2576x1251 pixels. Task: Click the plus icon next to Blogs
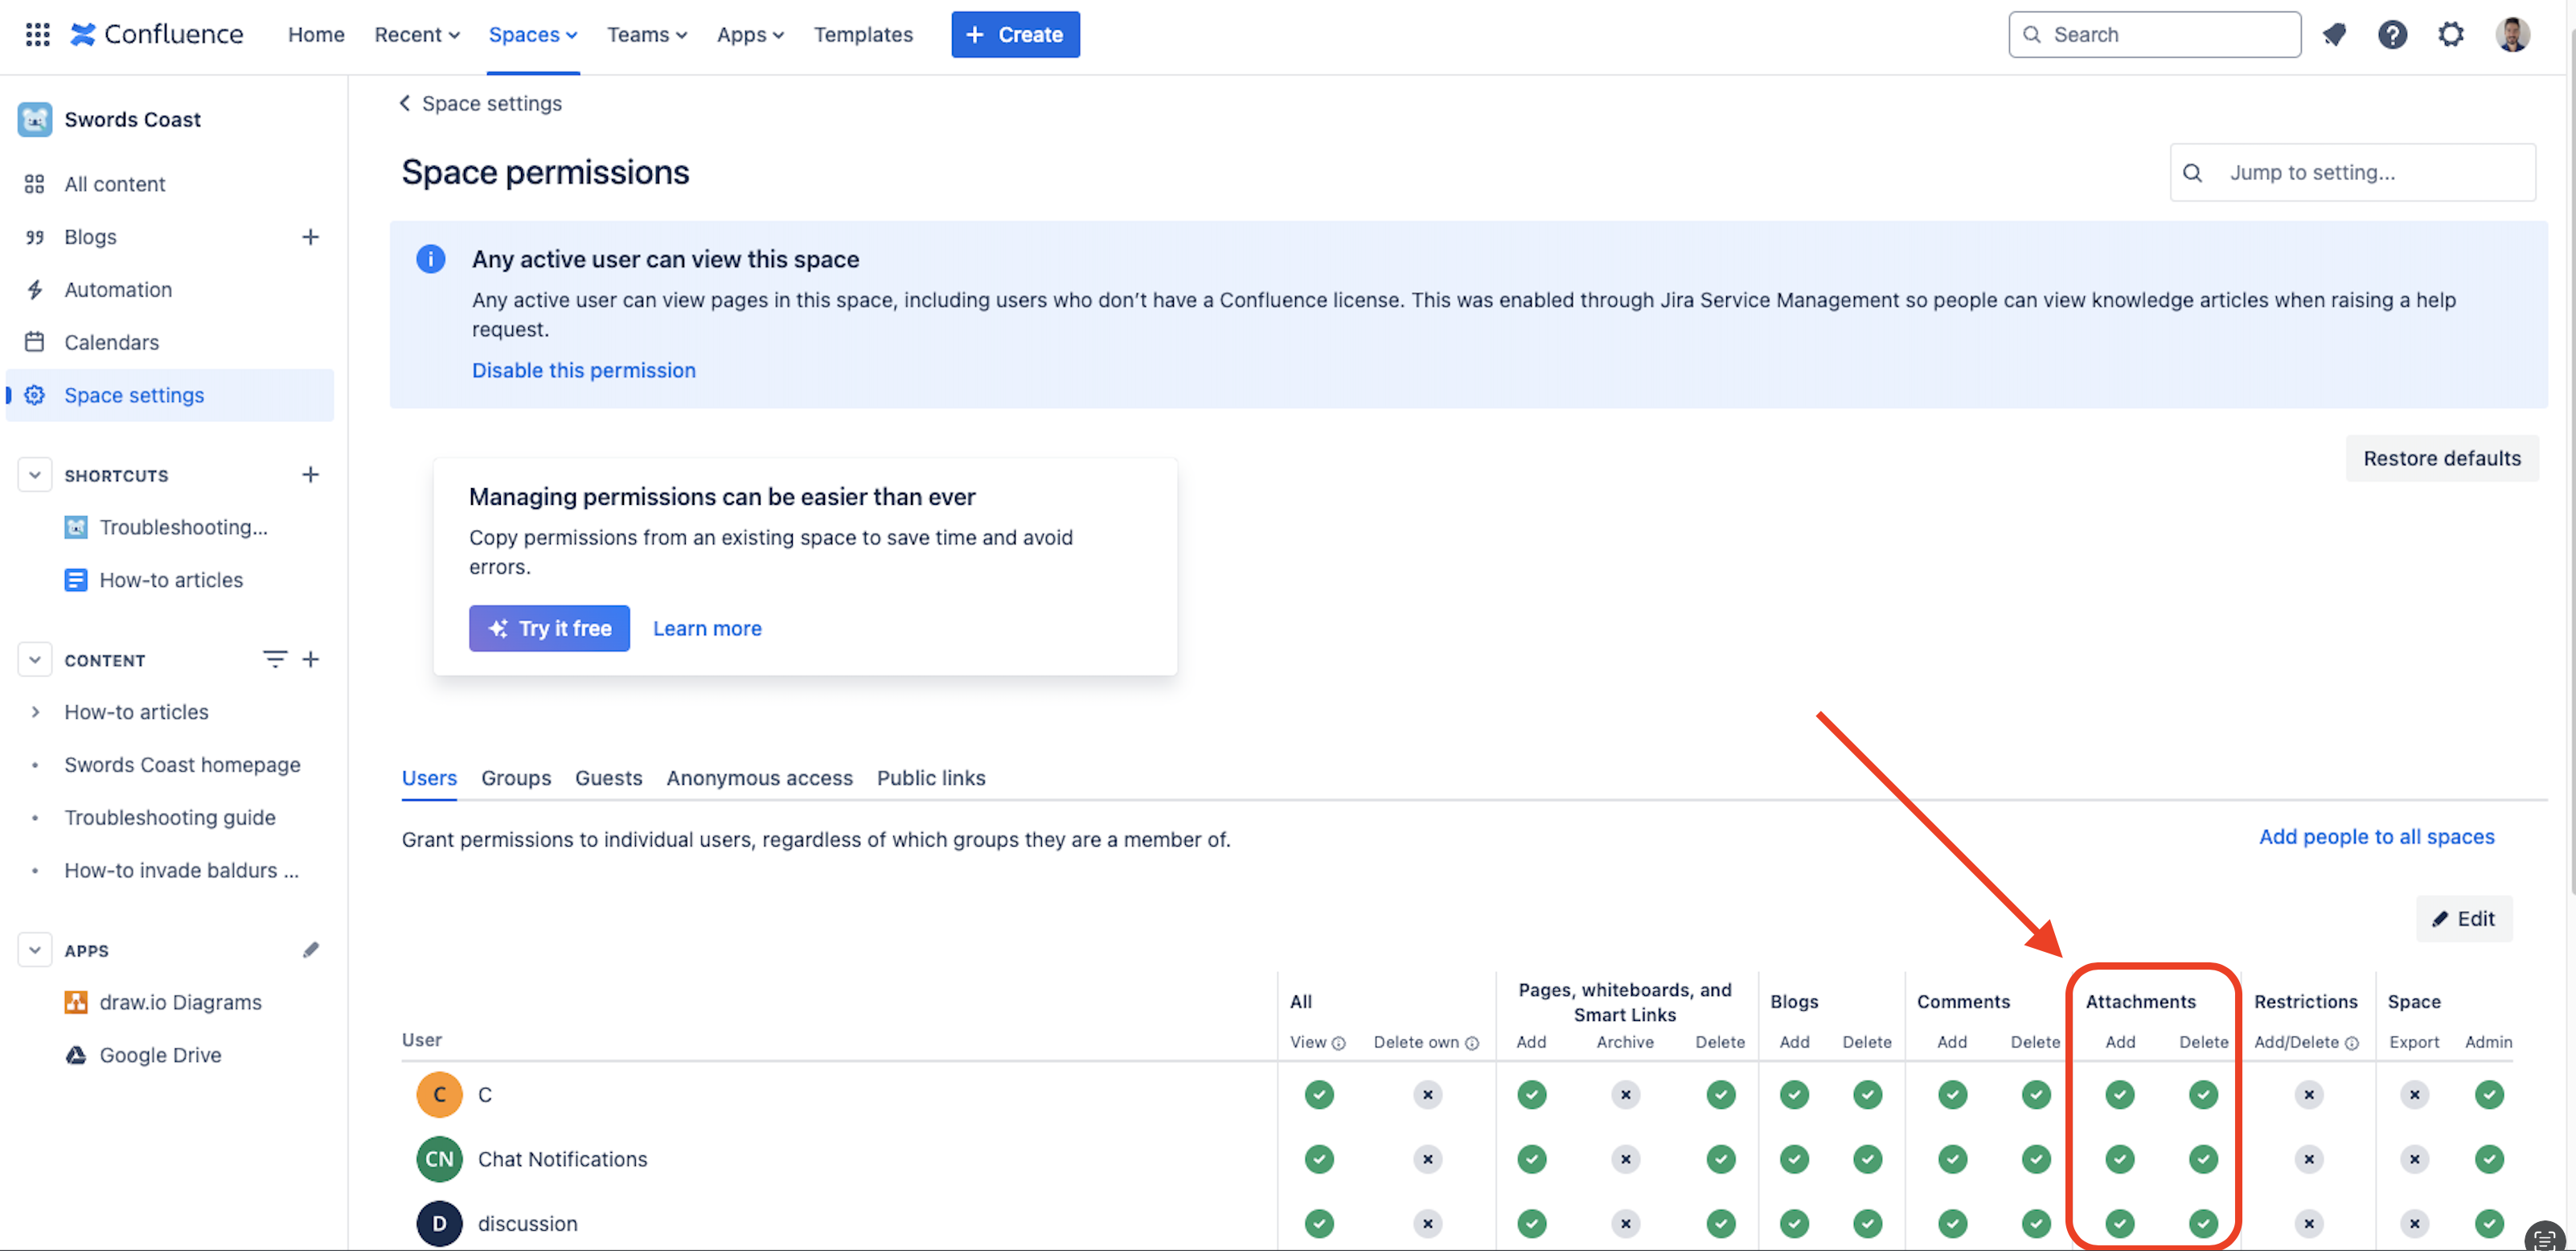(310, 237)
